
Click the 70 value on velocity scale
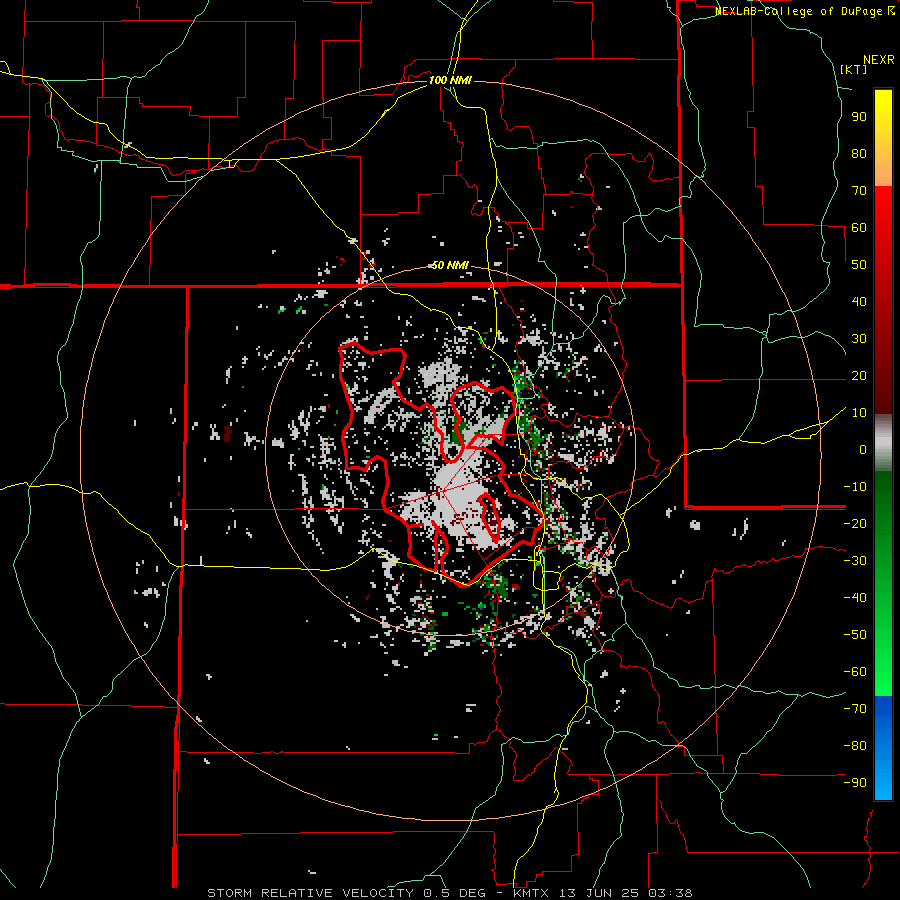(x=859, y=191)
